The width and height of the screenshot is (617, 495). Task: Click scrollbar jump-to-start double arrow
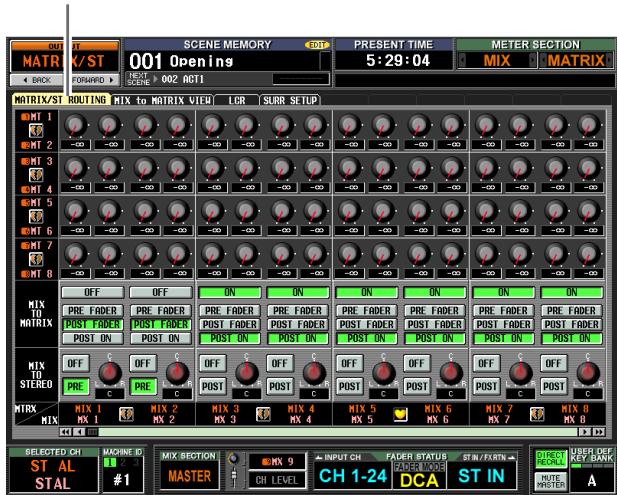tap(66, 432)
